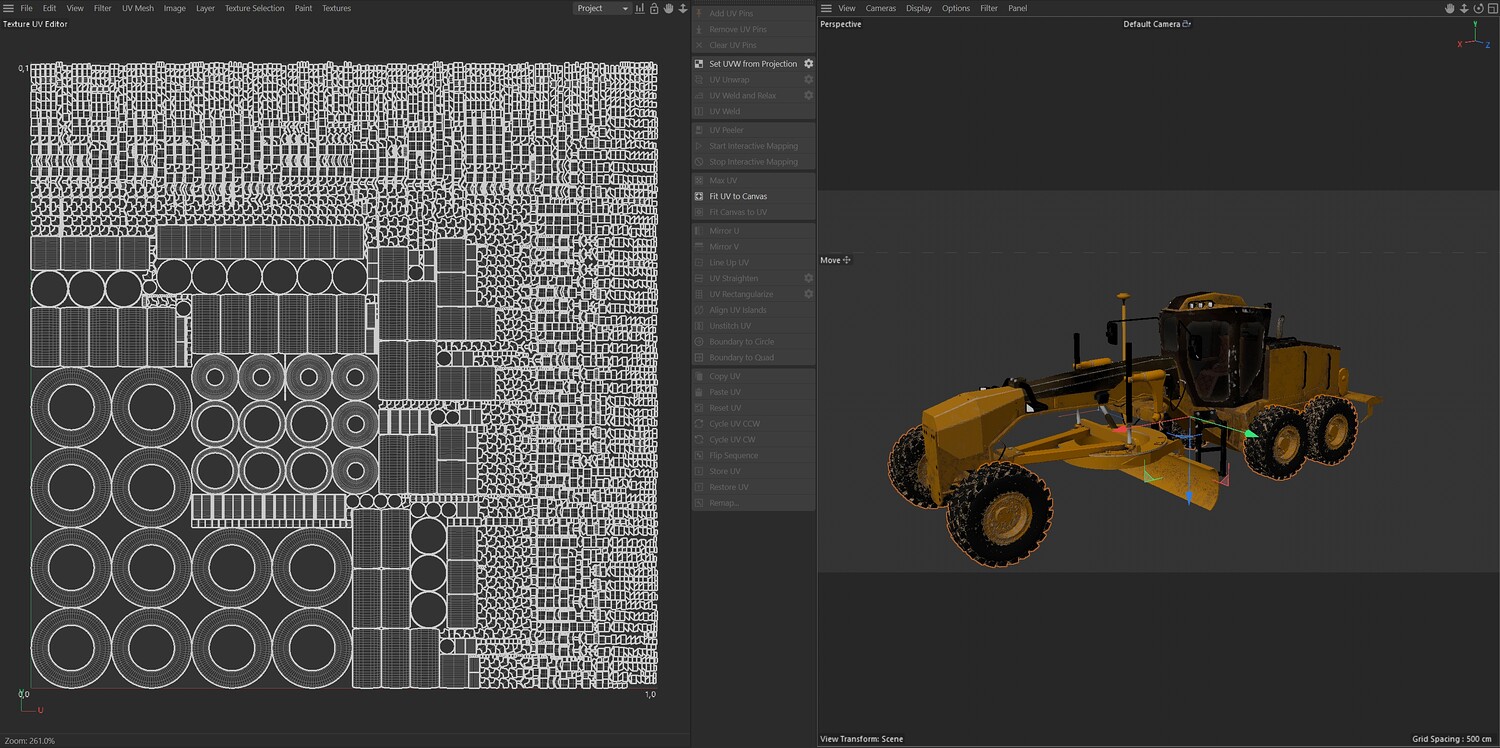Open UV Straighten settings gear
This screenshot has height=748, width=1500.
pos(809,278)
